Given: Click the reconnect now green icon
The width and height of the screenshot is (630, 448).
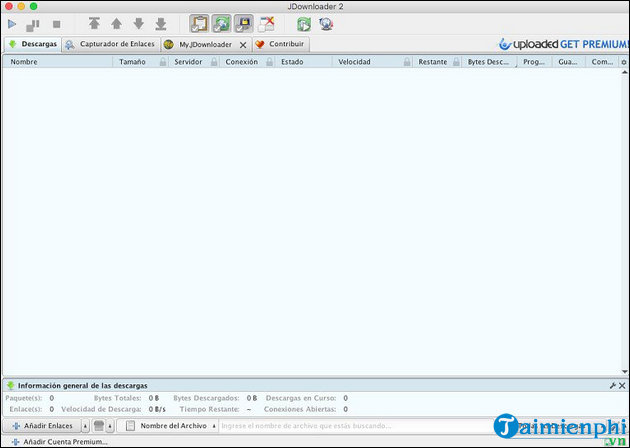Looking at the screenshot, I should point(304,24).
